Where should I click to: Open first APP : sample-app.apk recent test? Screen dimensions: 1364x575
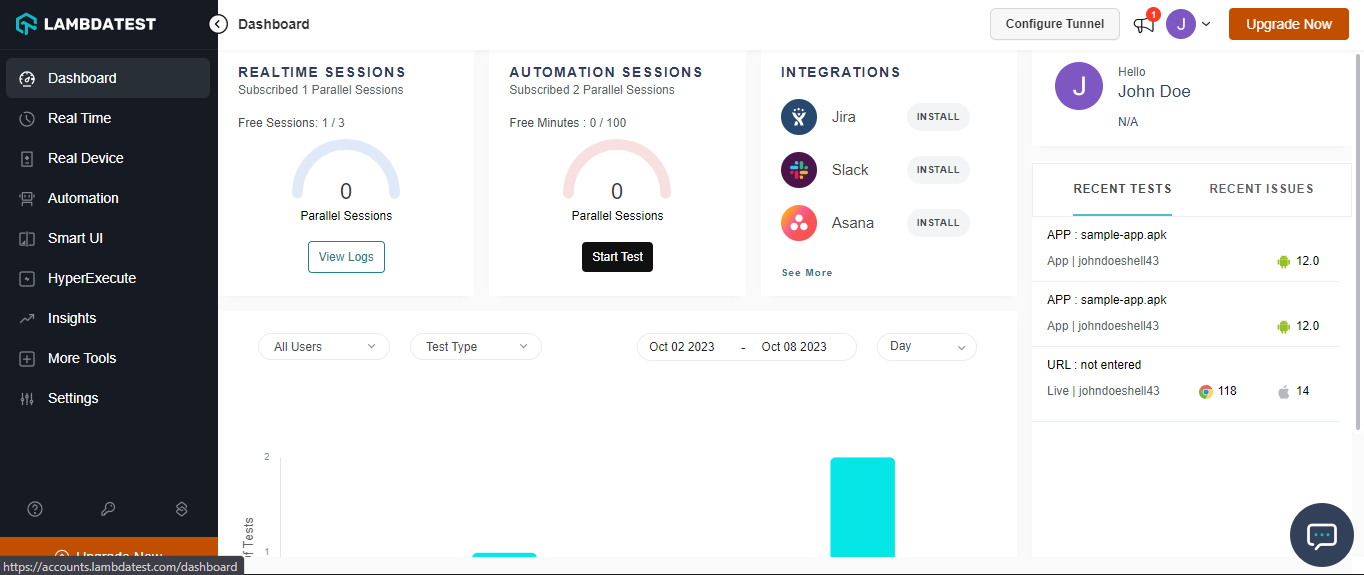point(1185,248)
